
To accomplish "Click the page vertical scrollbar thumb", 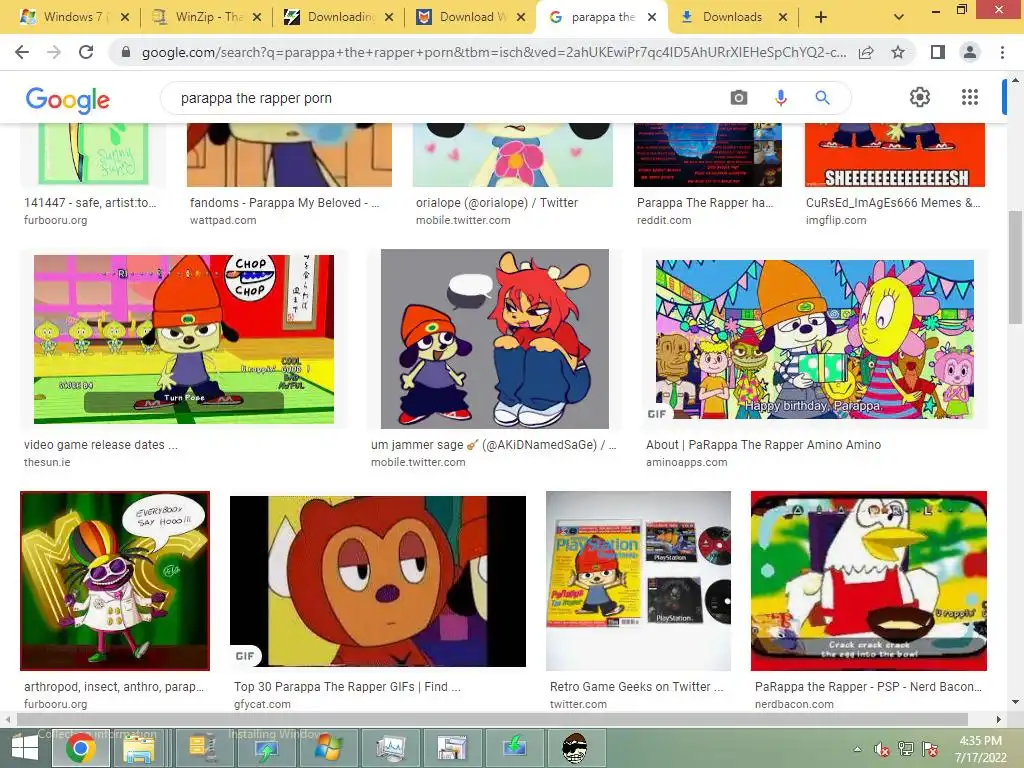I will click(1015, 266).
